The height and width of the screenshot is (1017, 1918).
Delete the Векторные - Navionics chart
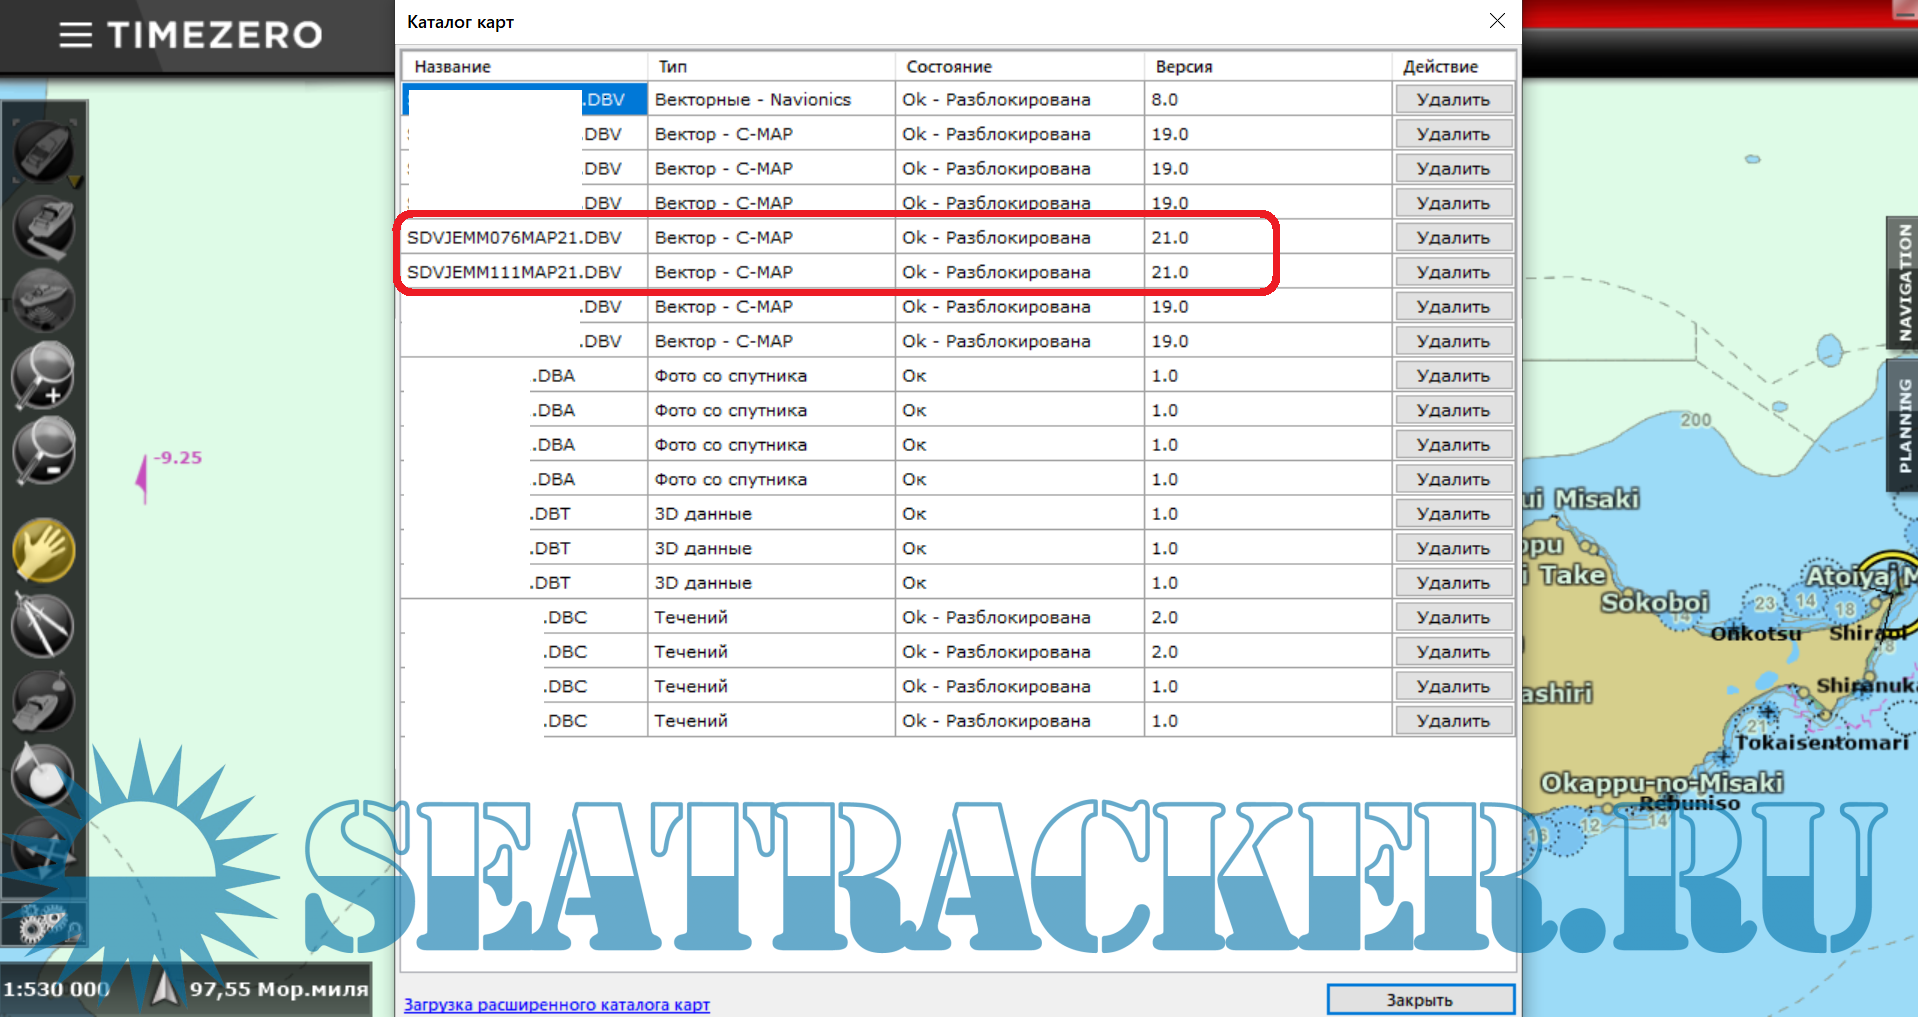[1452, 100]
